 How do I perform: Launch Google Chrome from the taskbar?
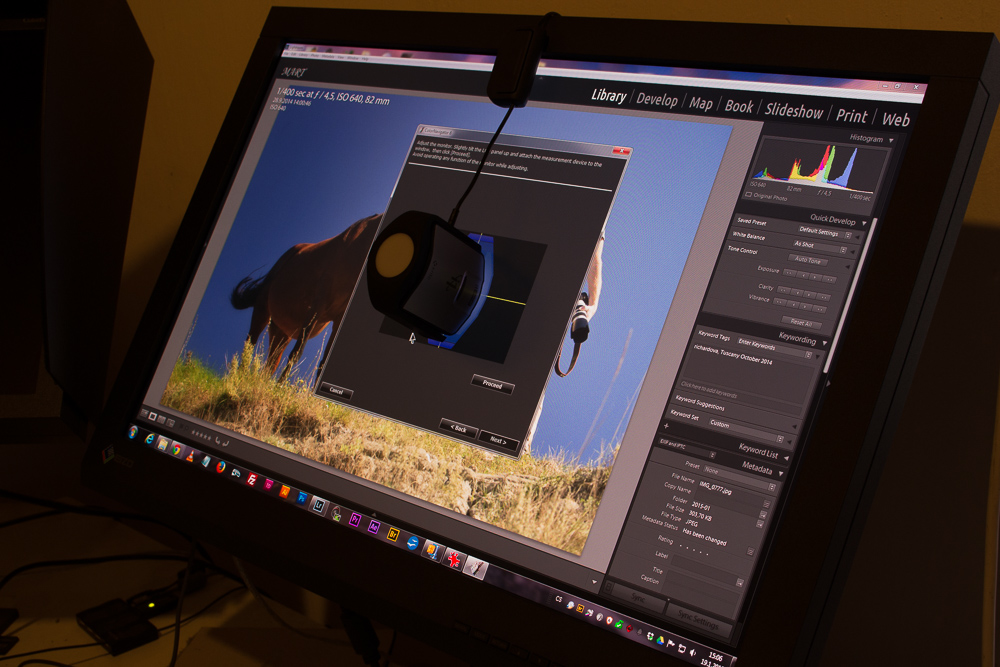[176, 450]
